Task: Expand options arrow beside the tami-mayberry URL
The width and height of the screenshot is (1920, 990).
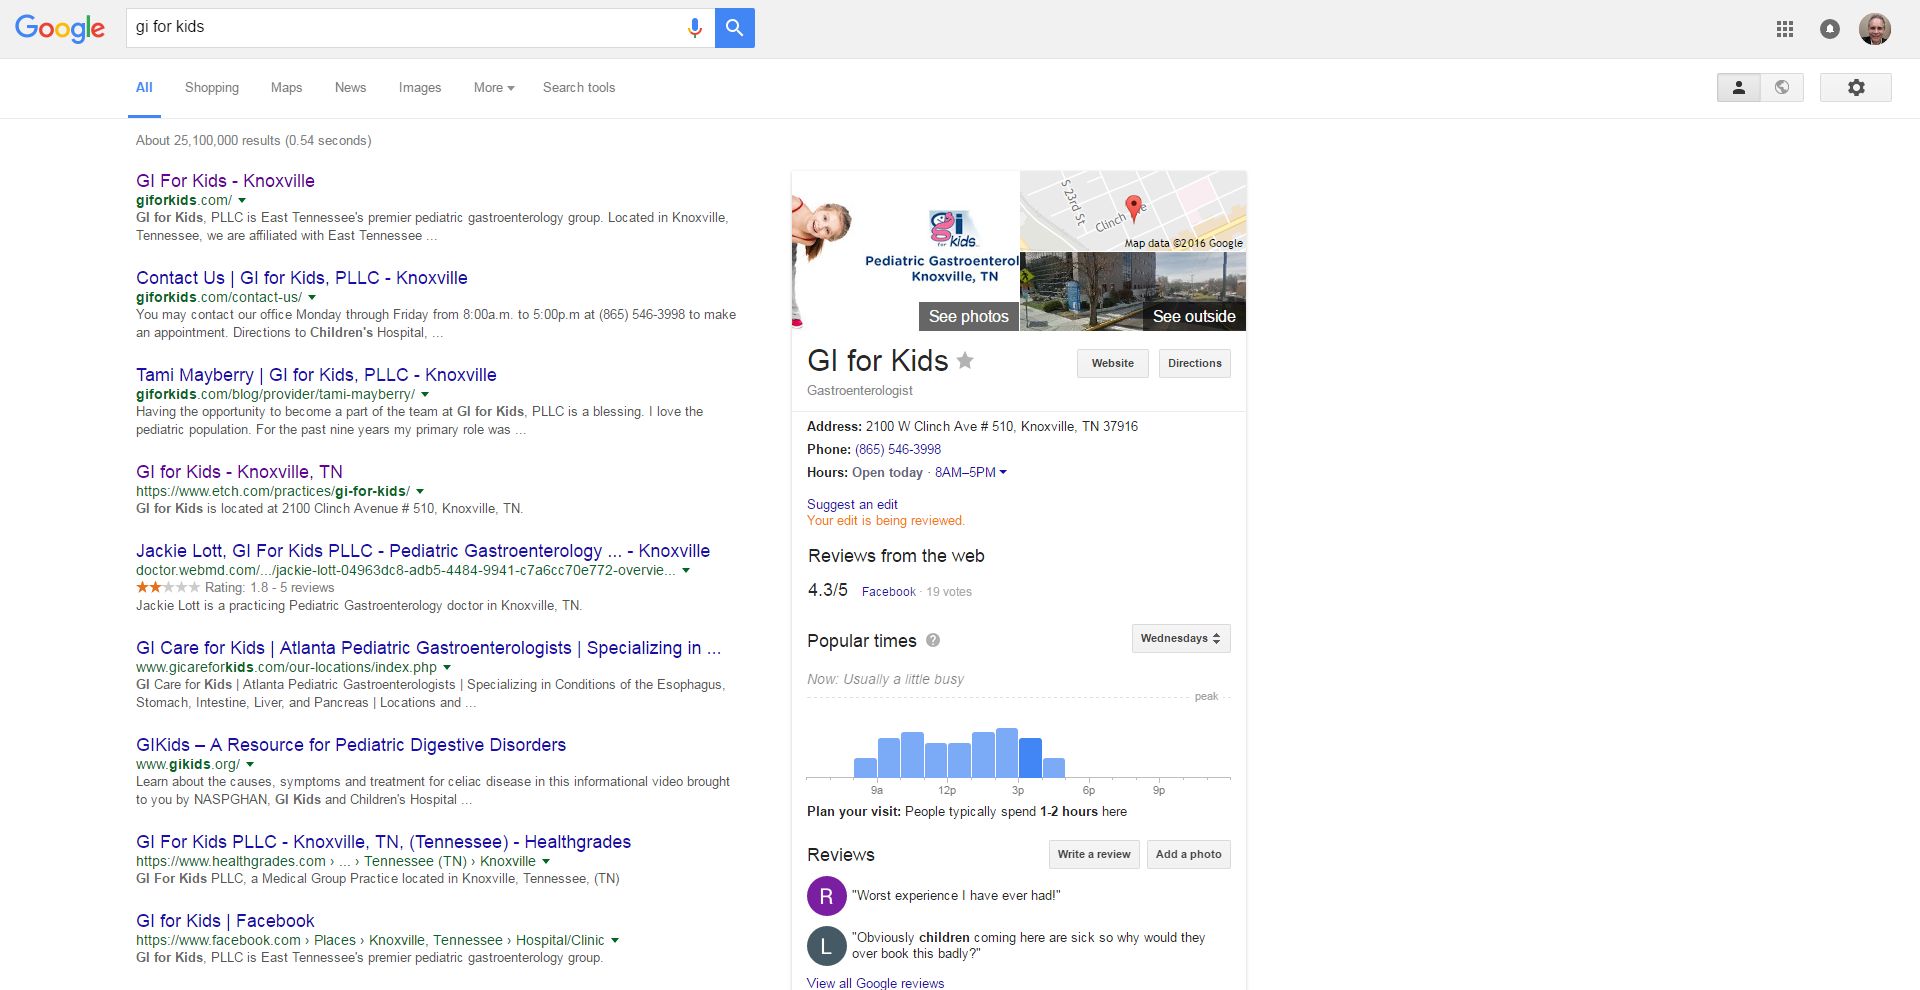Action: pyautogui.click(x=425, y=395)
